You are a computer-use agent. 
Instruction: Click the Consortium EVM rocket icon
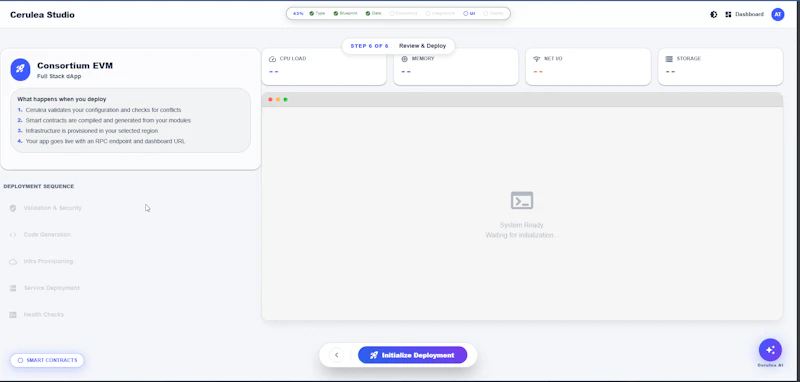pos(20,69)
